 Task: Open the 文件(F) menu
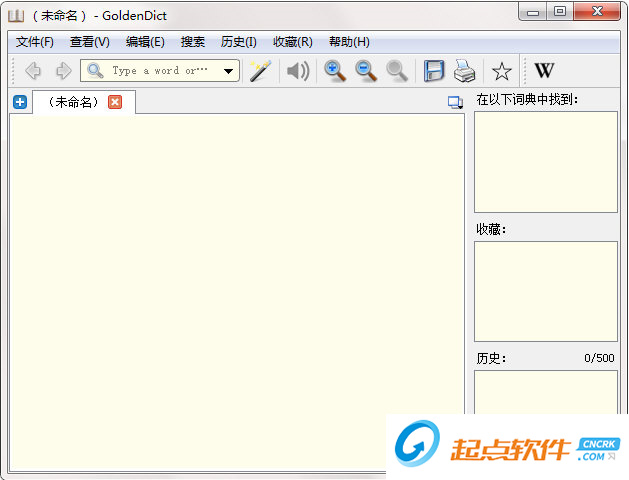(x=35, y=42)
